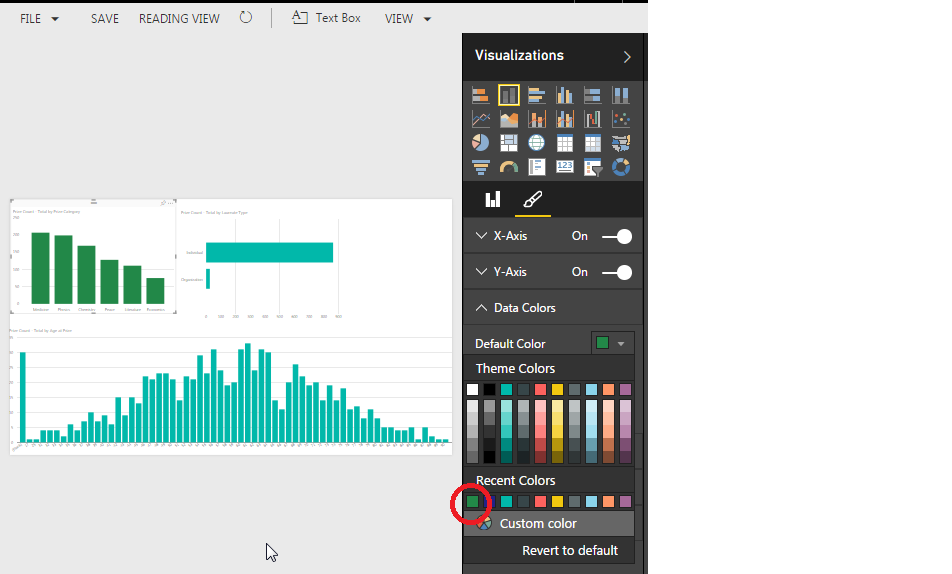Pick the treemap visualization
Image resolution: width=952 pixels, height=574 pixels.
point(509,143)
